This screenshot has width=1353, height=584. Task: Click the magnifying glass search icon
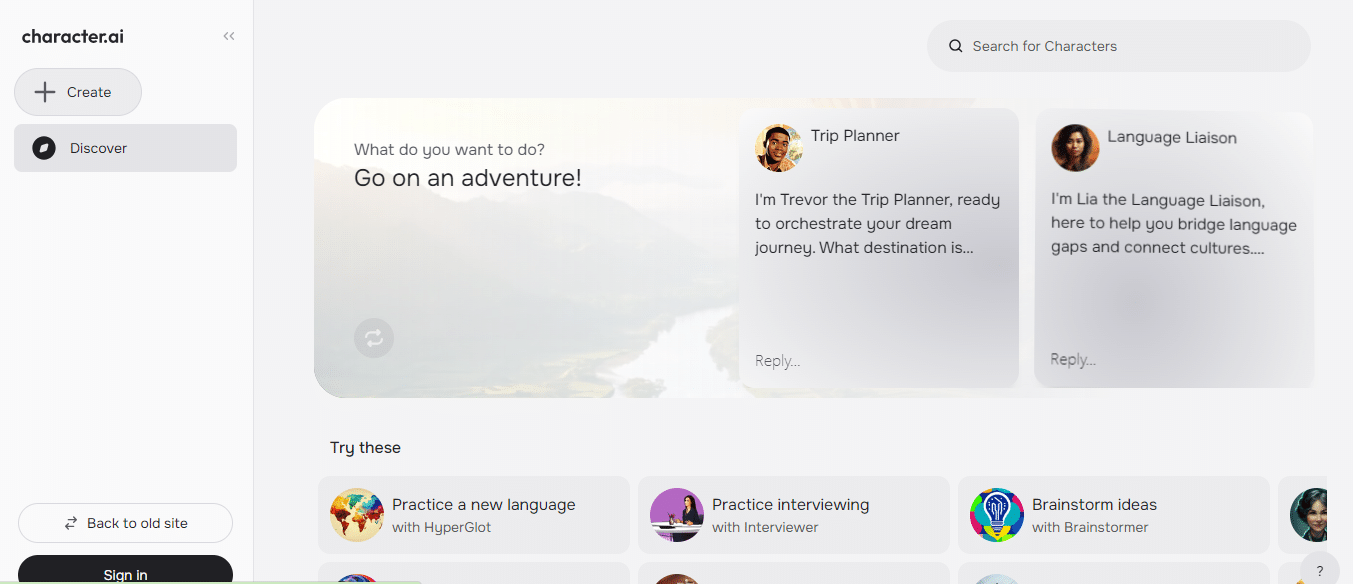tap(956, 46)
